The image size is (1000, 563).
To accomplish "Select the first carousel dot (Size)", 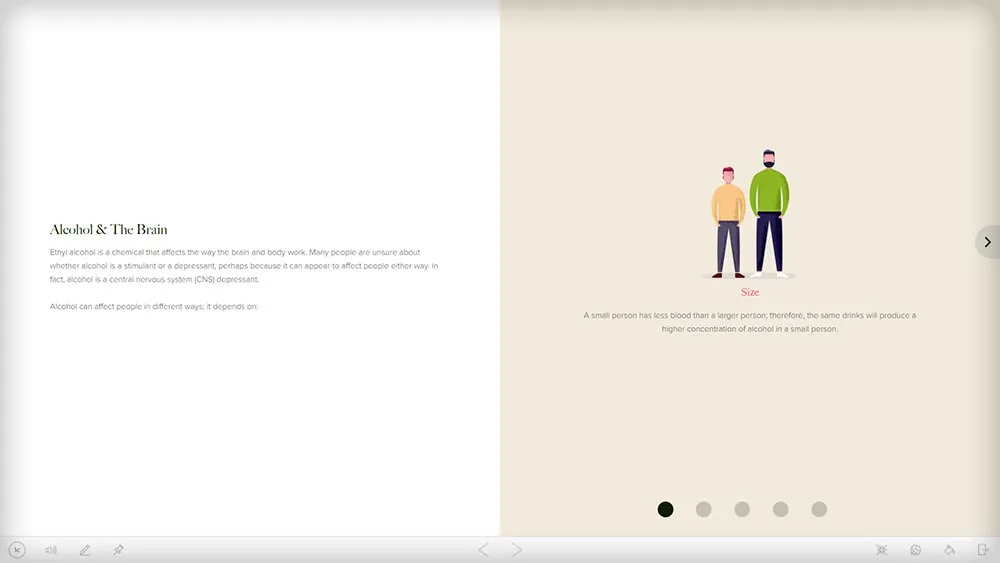I will point(665,509).
